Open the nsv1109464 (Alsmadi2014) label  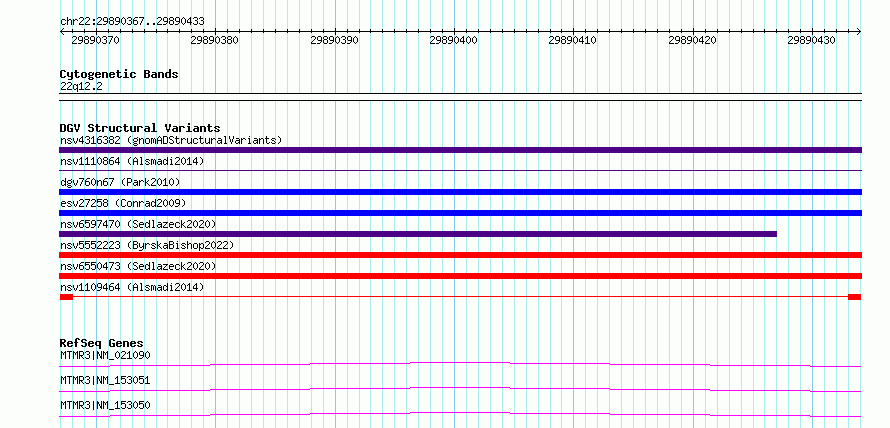point(132,287)
